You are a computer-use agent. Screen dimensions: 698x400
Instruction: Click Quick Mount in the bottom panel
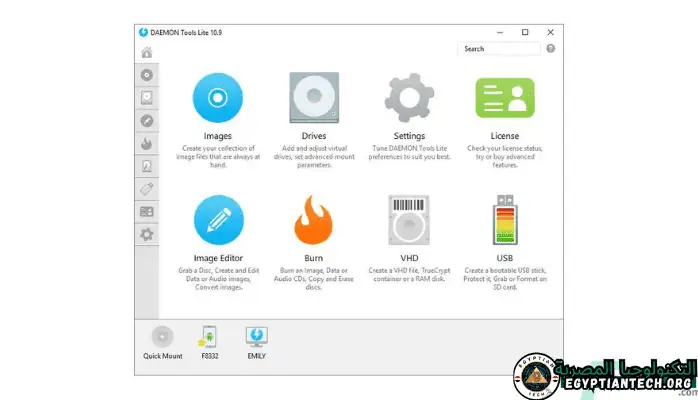click(162, 341)
